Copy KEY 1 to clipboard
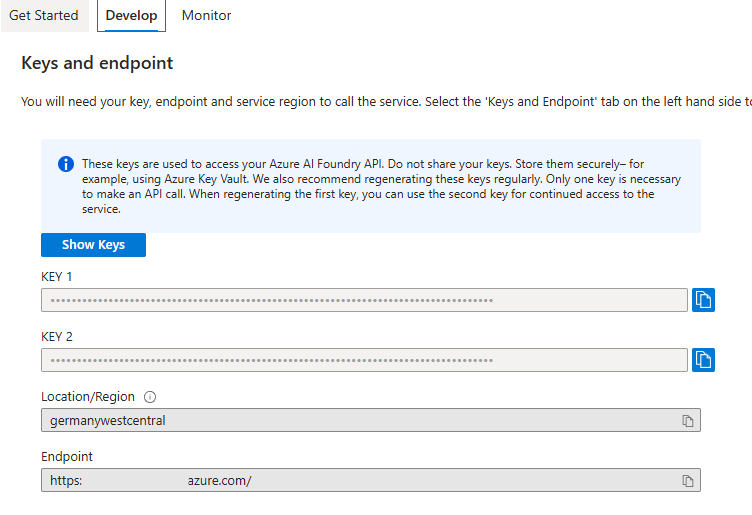The height and width of the screenshot is (515, 752). [703, 300]
